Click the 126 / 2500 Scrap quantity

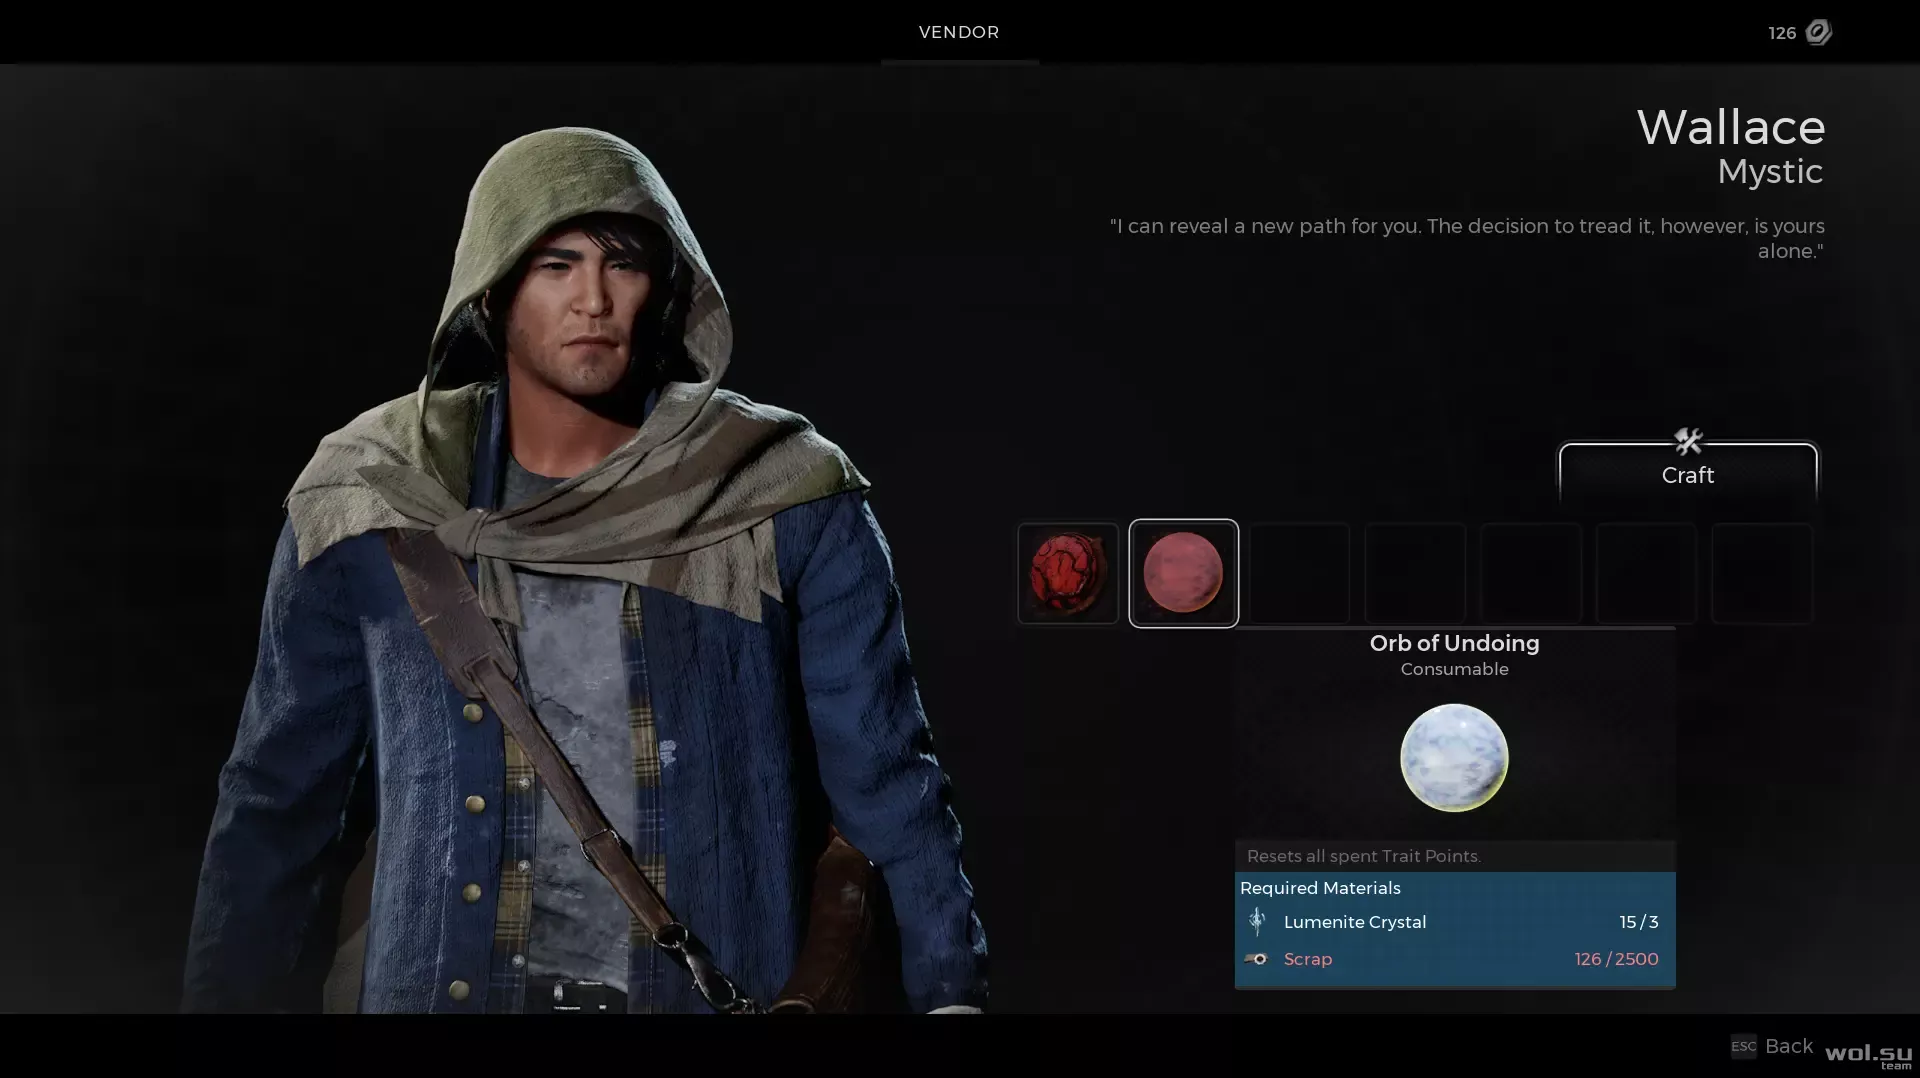1616,959
